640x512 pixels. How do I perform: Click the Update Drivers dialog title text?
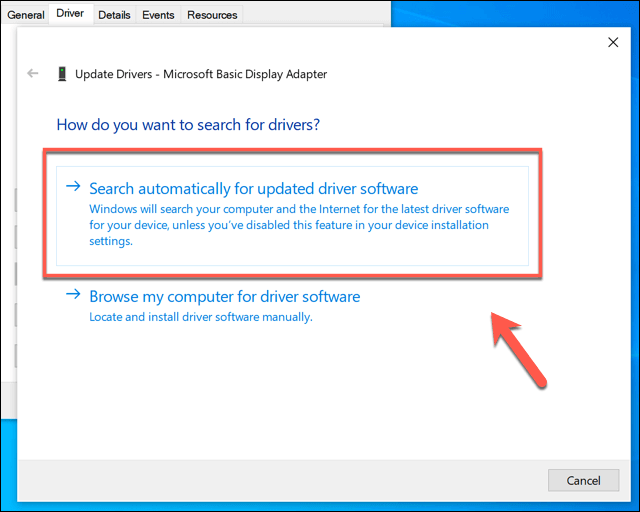pos(202,74)
